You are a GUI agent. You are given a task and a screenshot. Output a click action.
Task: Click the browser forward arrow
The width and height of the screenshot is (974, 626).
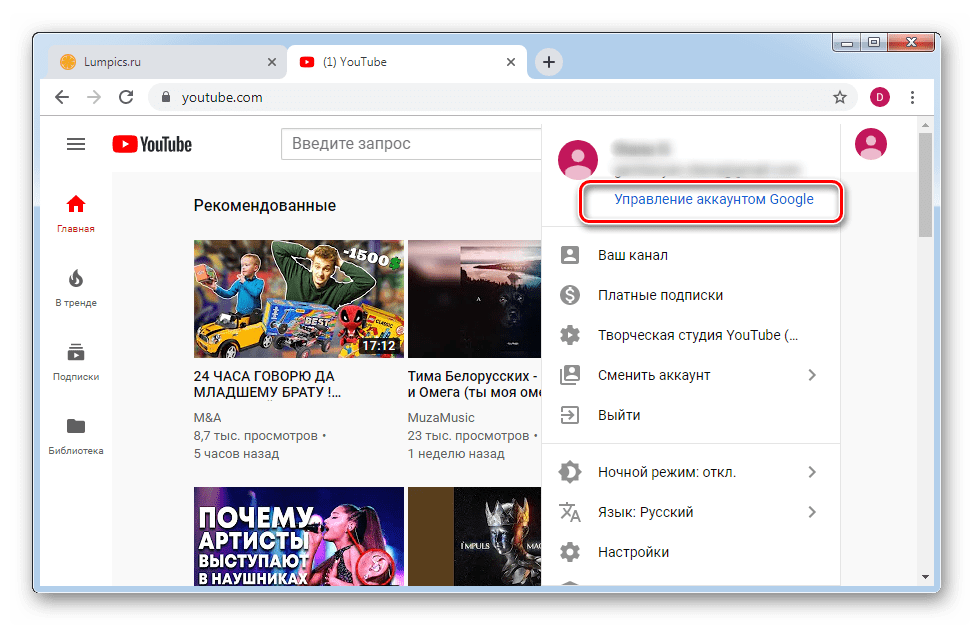click(94, 97)
